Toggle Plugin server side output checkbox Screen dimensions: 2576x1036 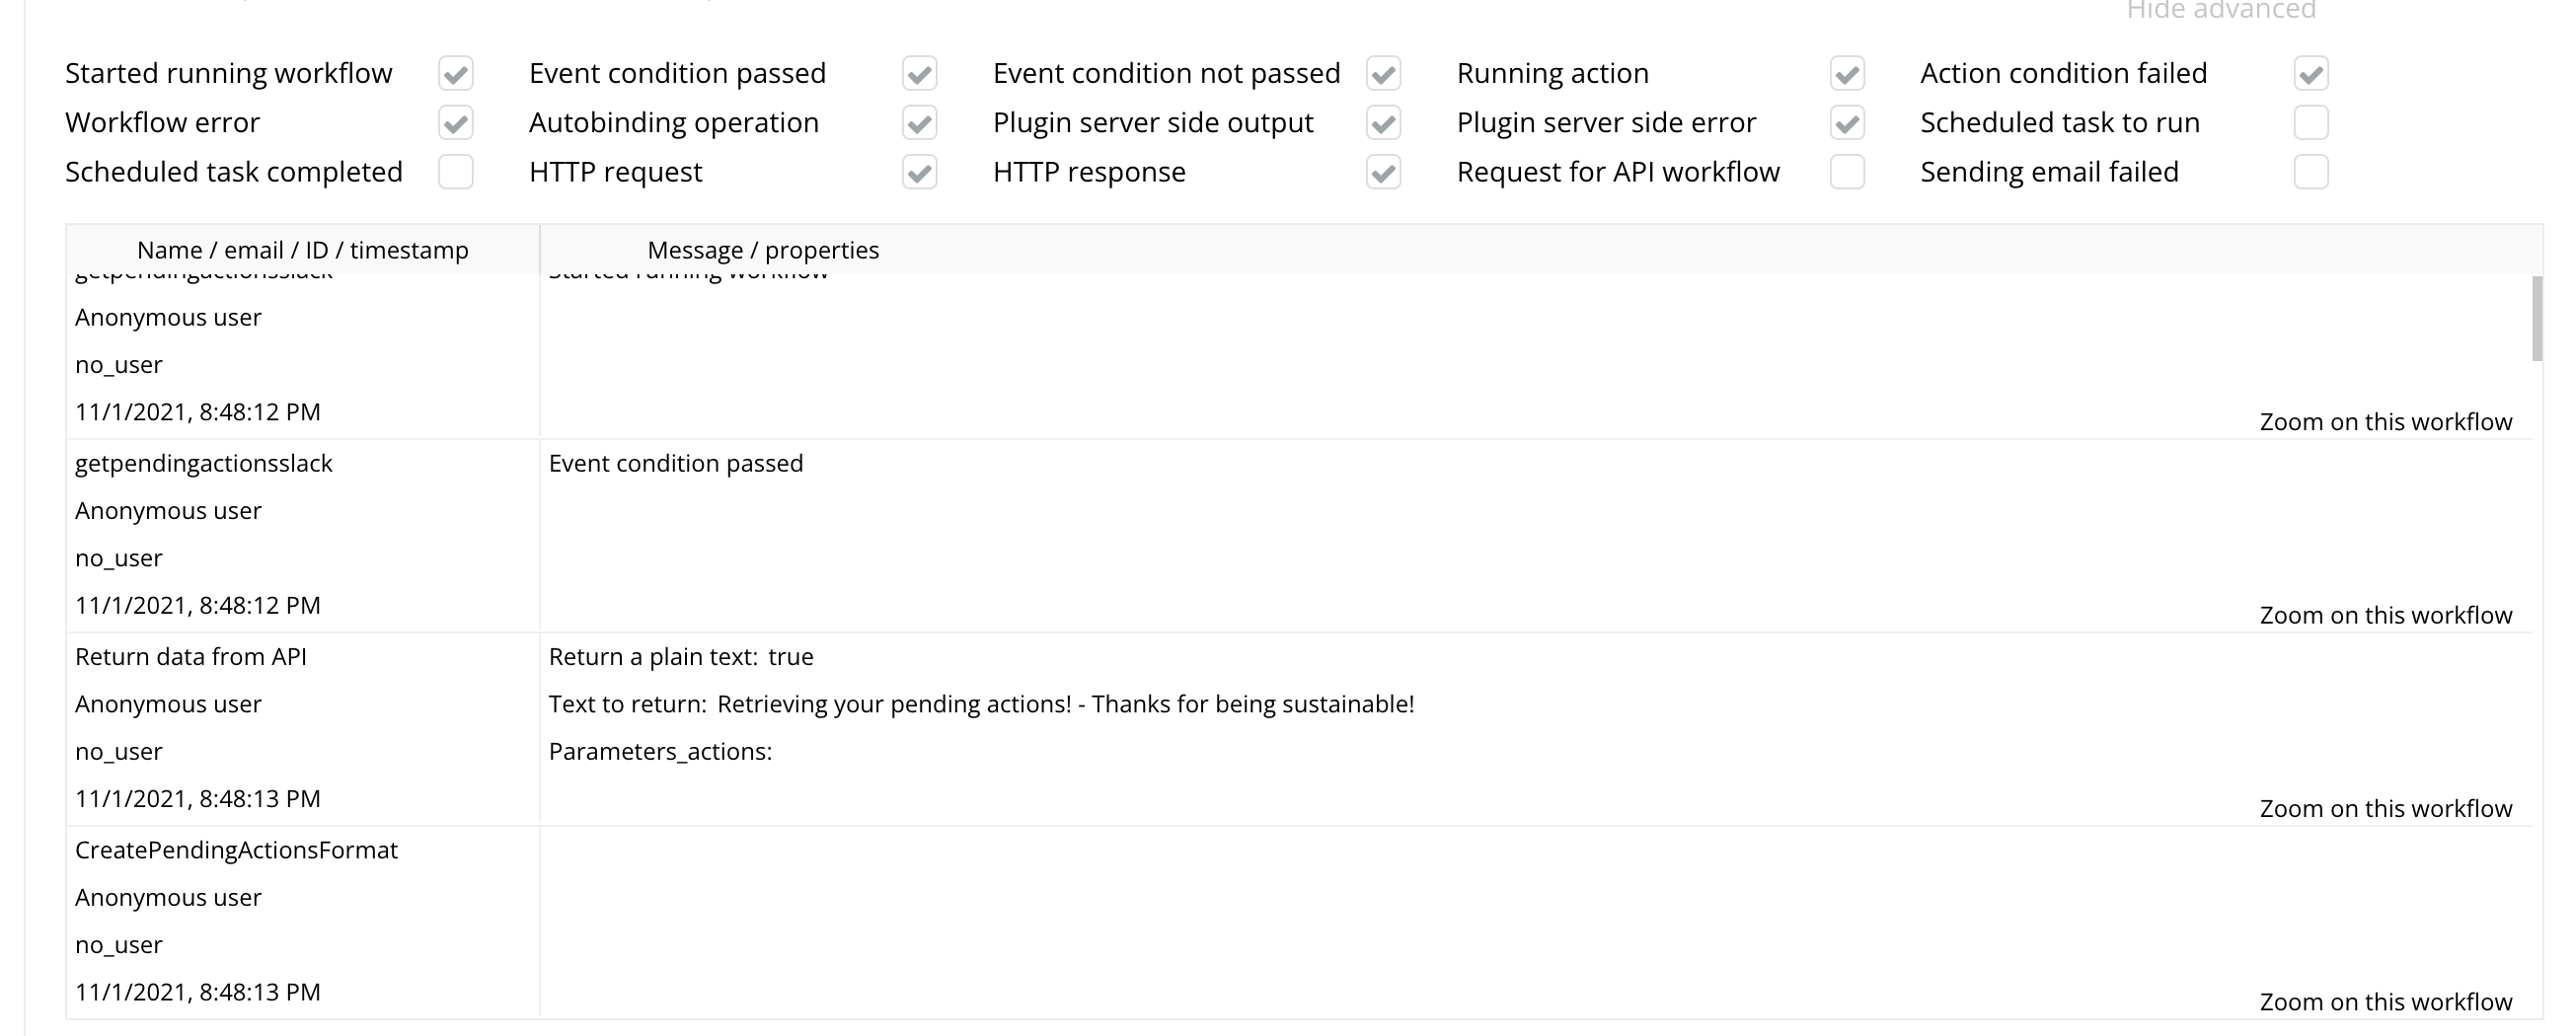pyautogui.click(x=1383, y=123)
